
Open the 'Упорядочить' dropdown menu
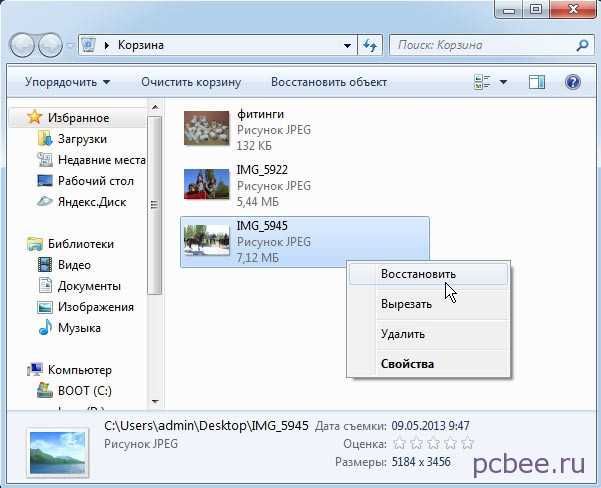pos(67,82)
